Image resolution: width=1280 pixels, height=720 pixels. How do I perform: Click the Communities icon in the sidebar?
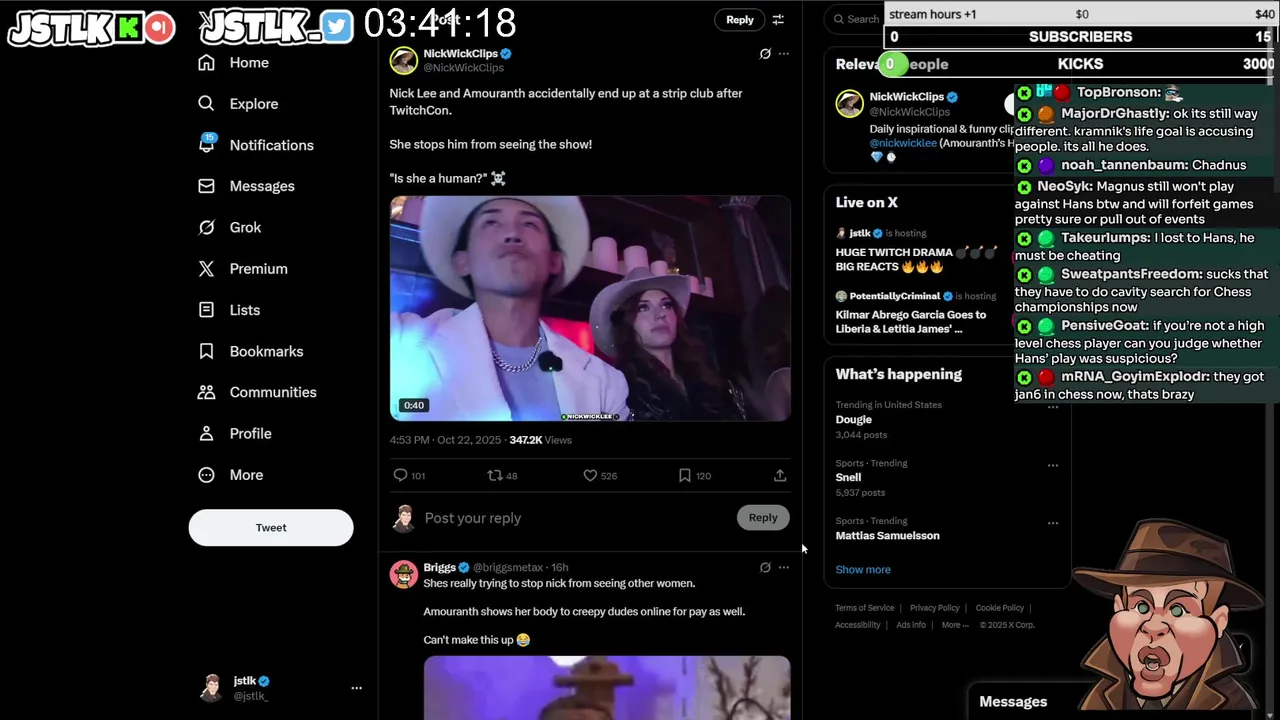pyautogui.click(x=206, y=392)
